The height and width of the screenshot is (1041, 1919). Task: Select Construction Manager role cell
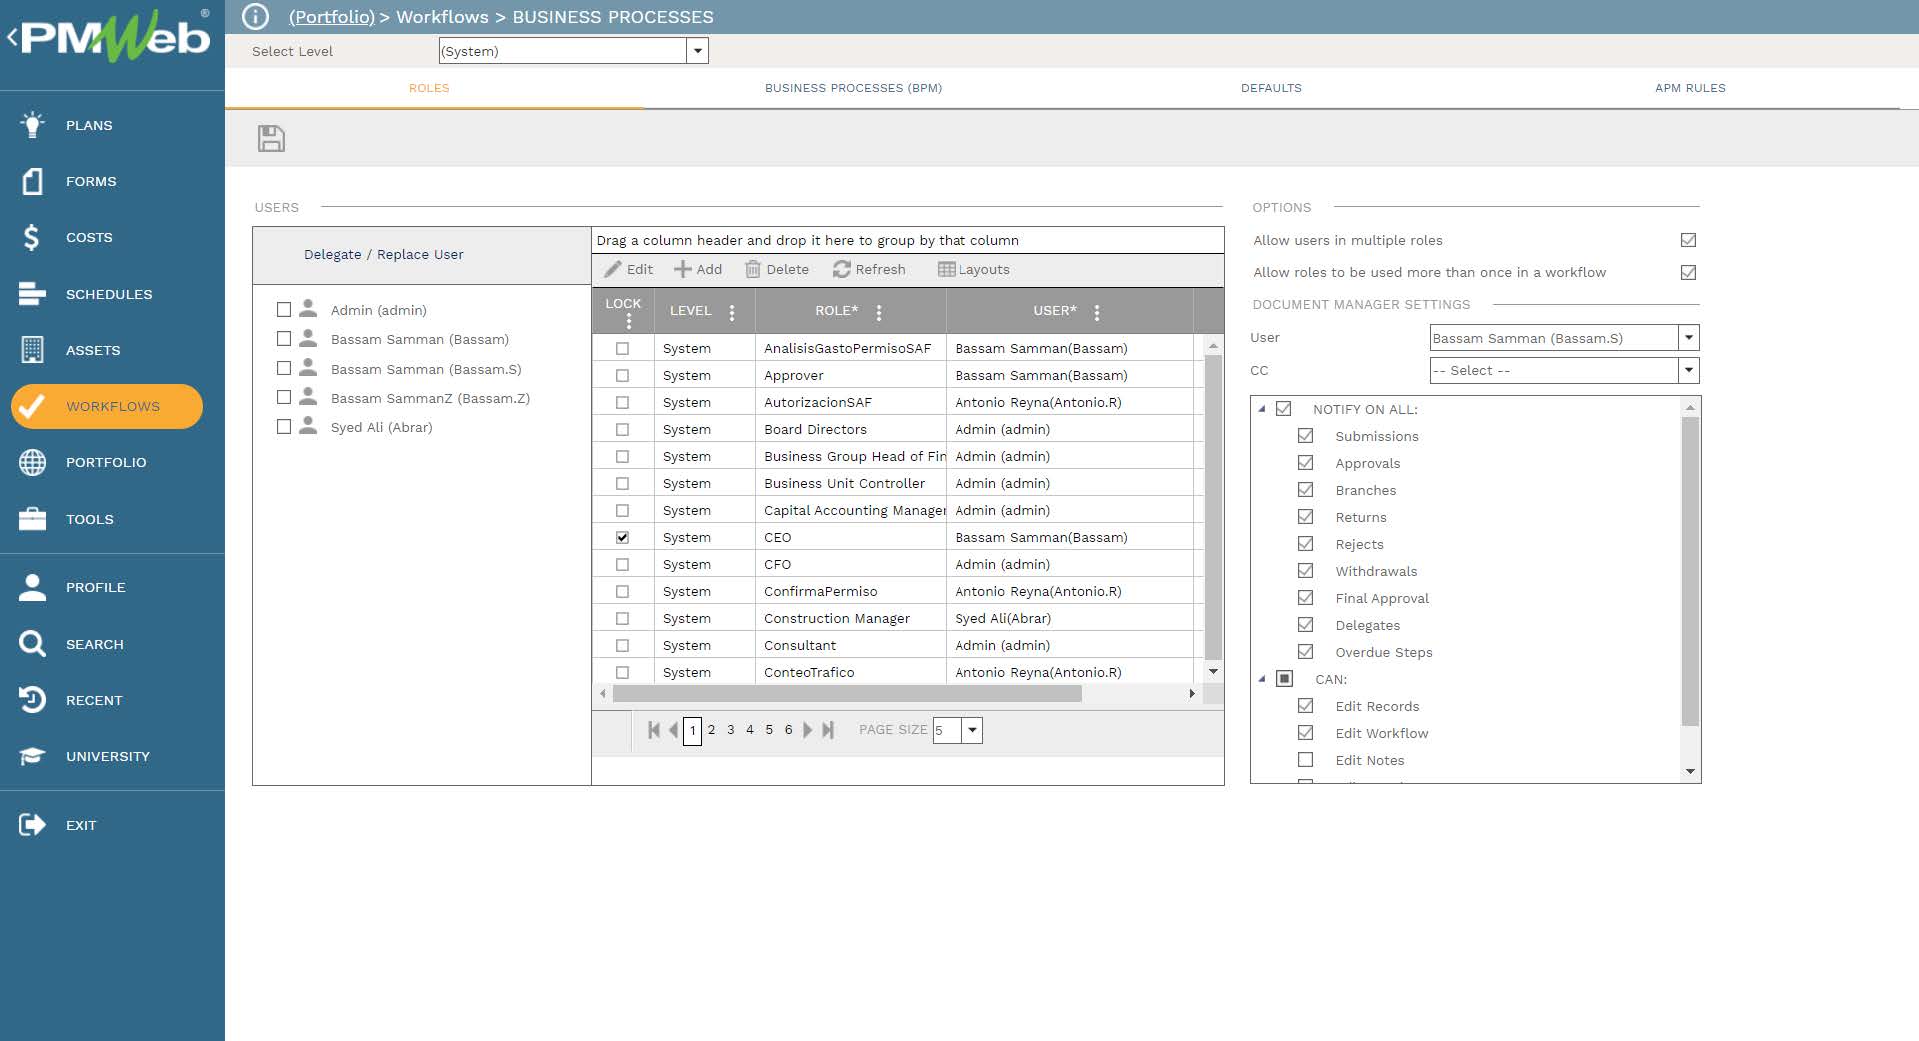point(850,618)
